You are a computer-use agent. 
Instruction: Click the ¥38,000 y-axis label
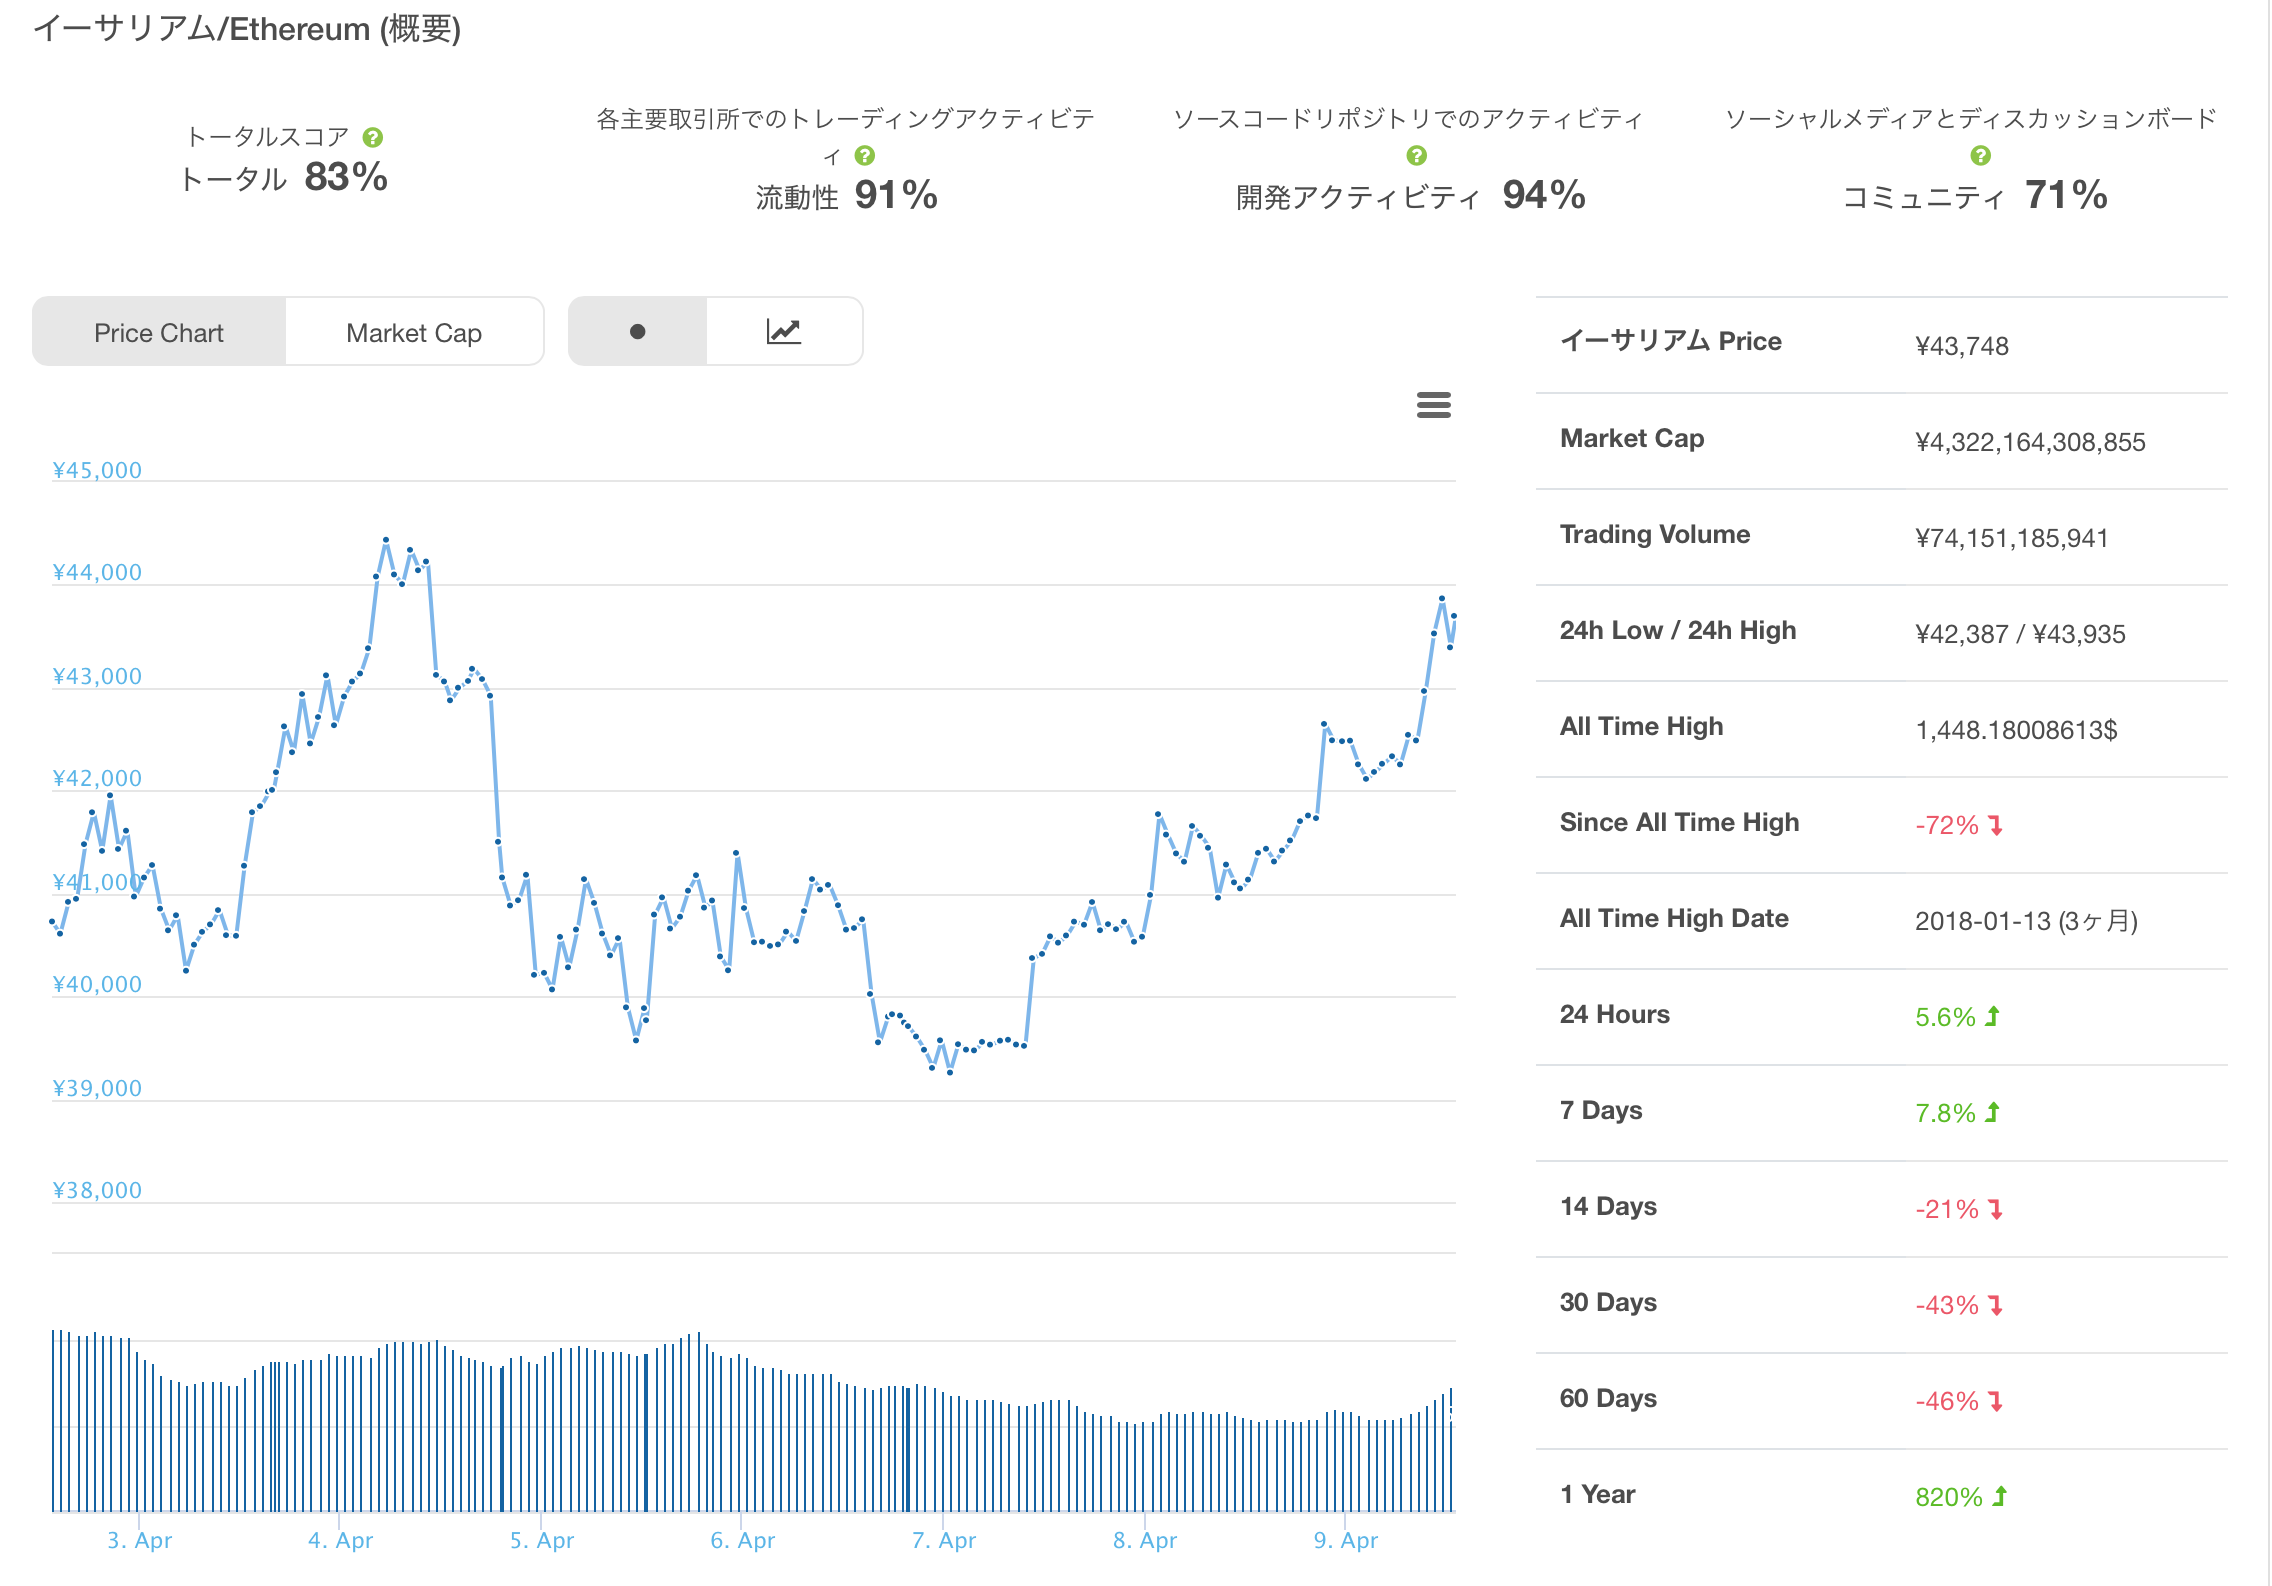tap(97, 1190)
